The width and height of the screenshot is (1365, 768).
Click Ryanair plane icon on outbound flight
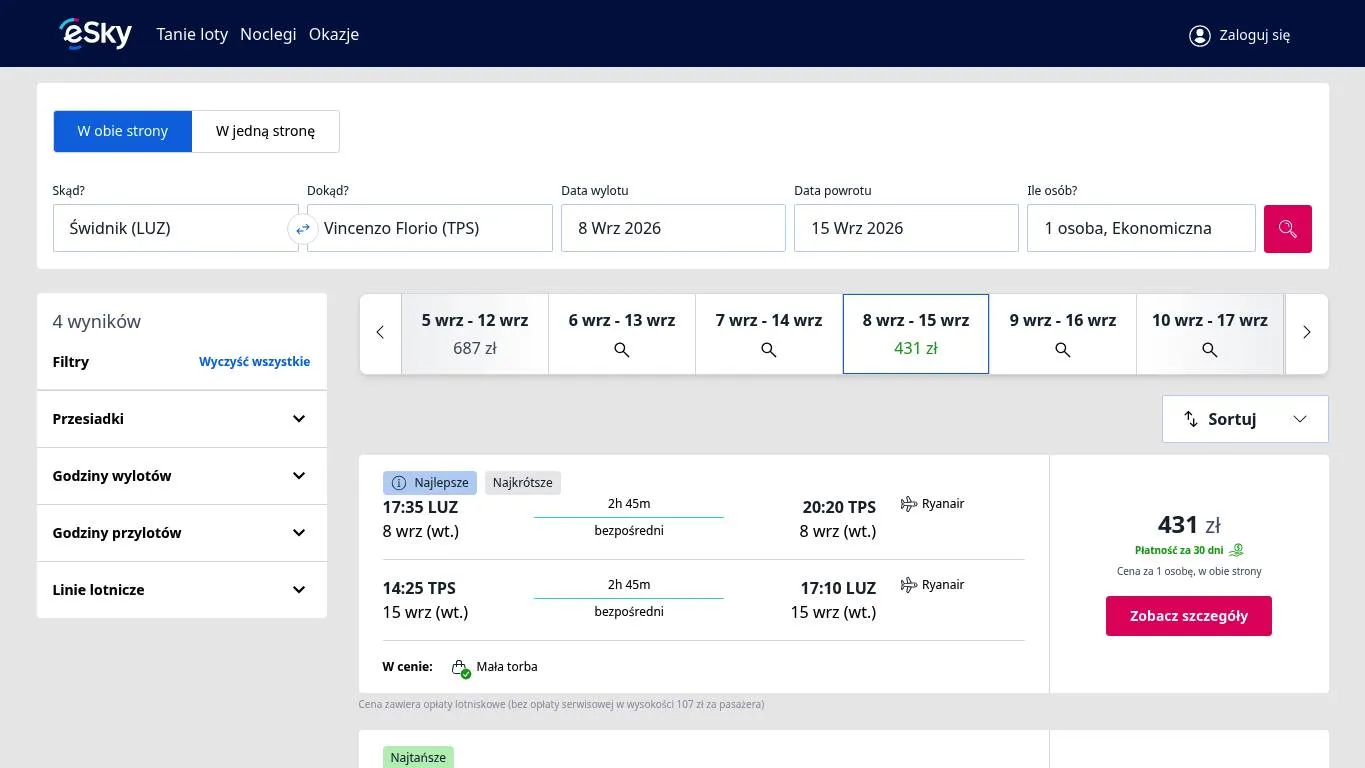click(x=908, y=504)
